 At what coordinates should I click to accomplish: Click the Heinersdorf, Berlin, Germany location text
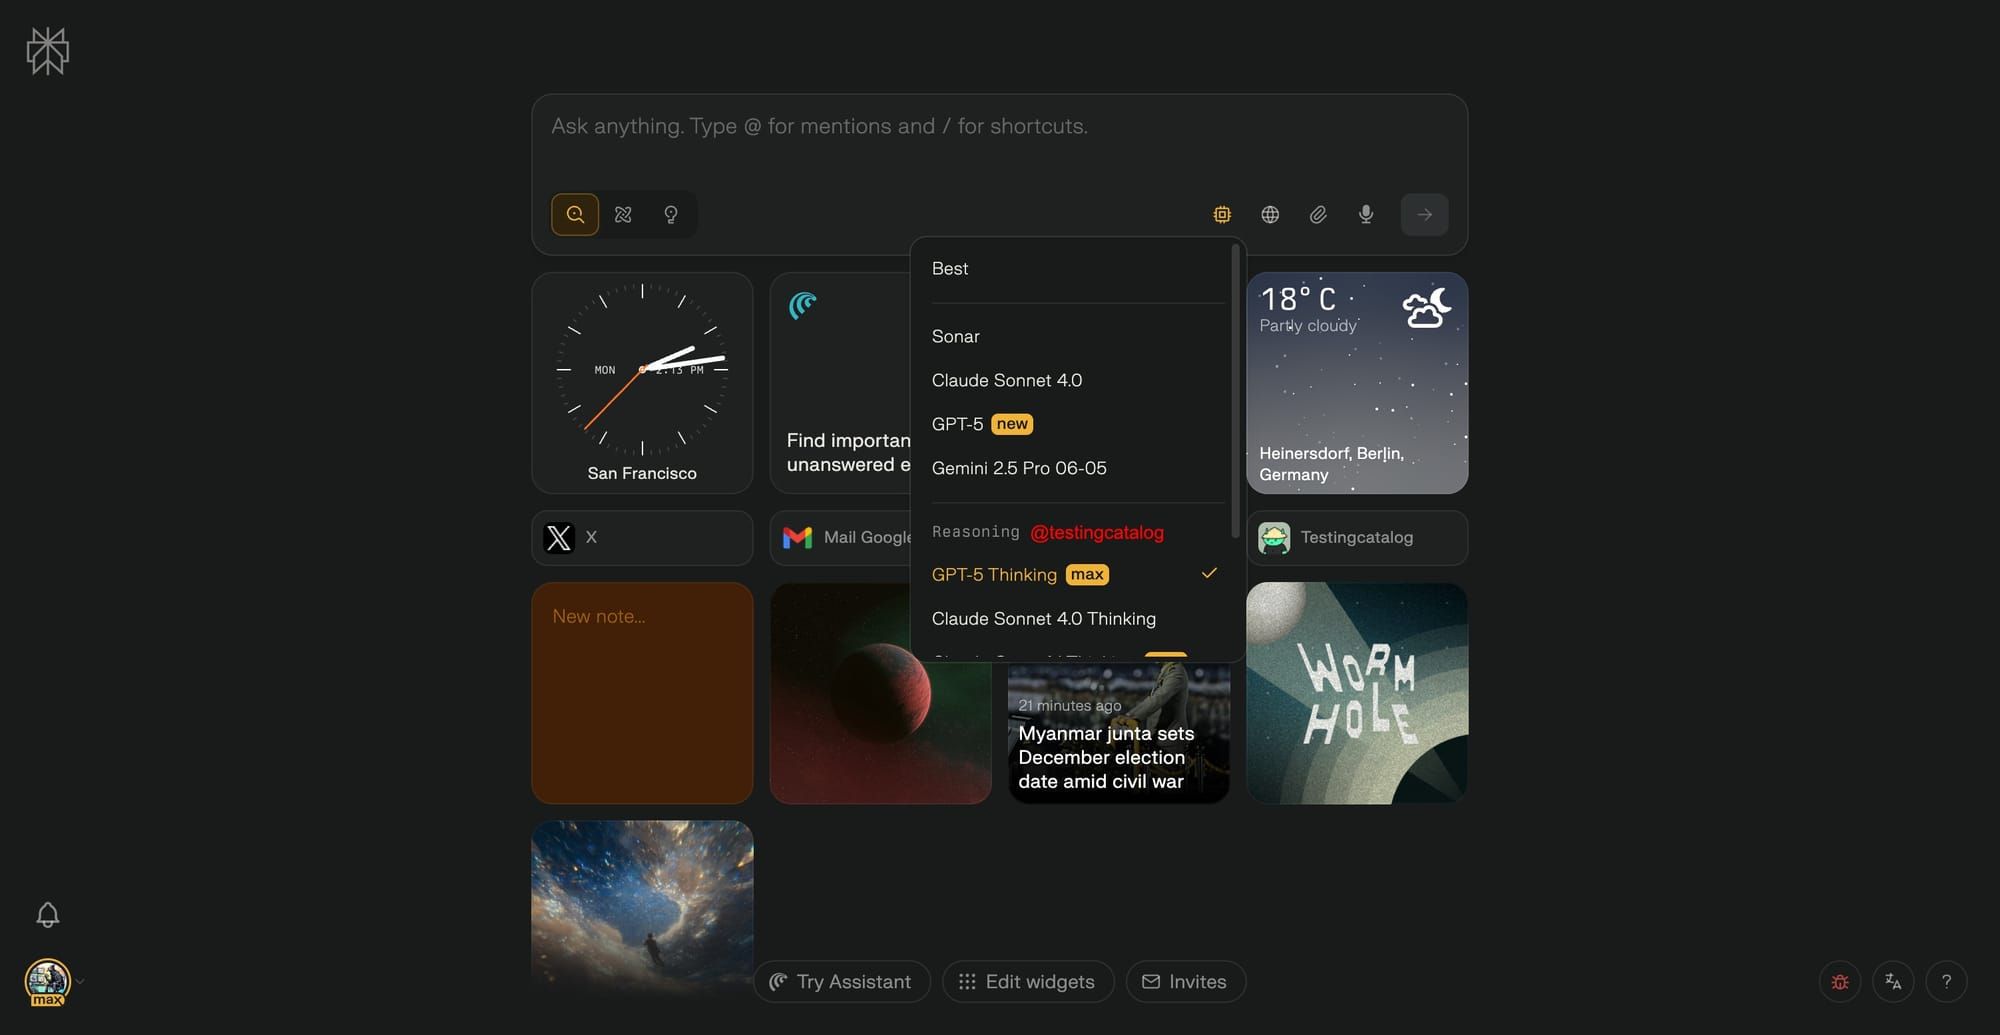(x=1331, y=464)
